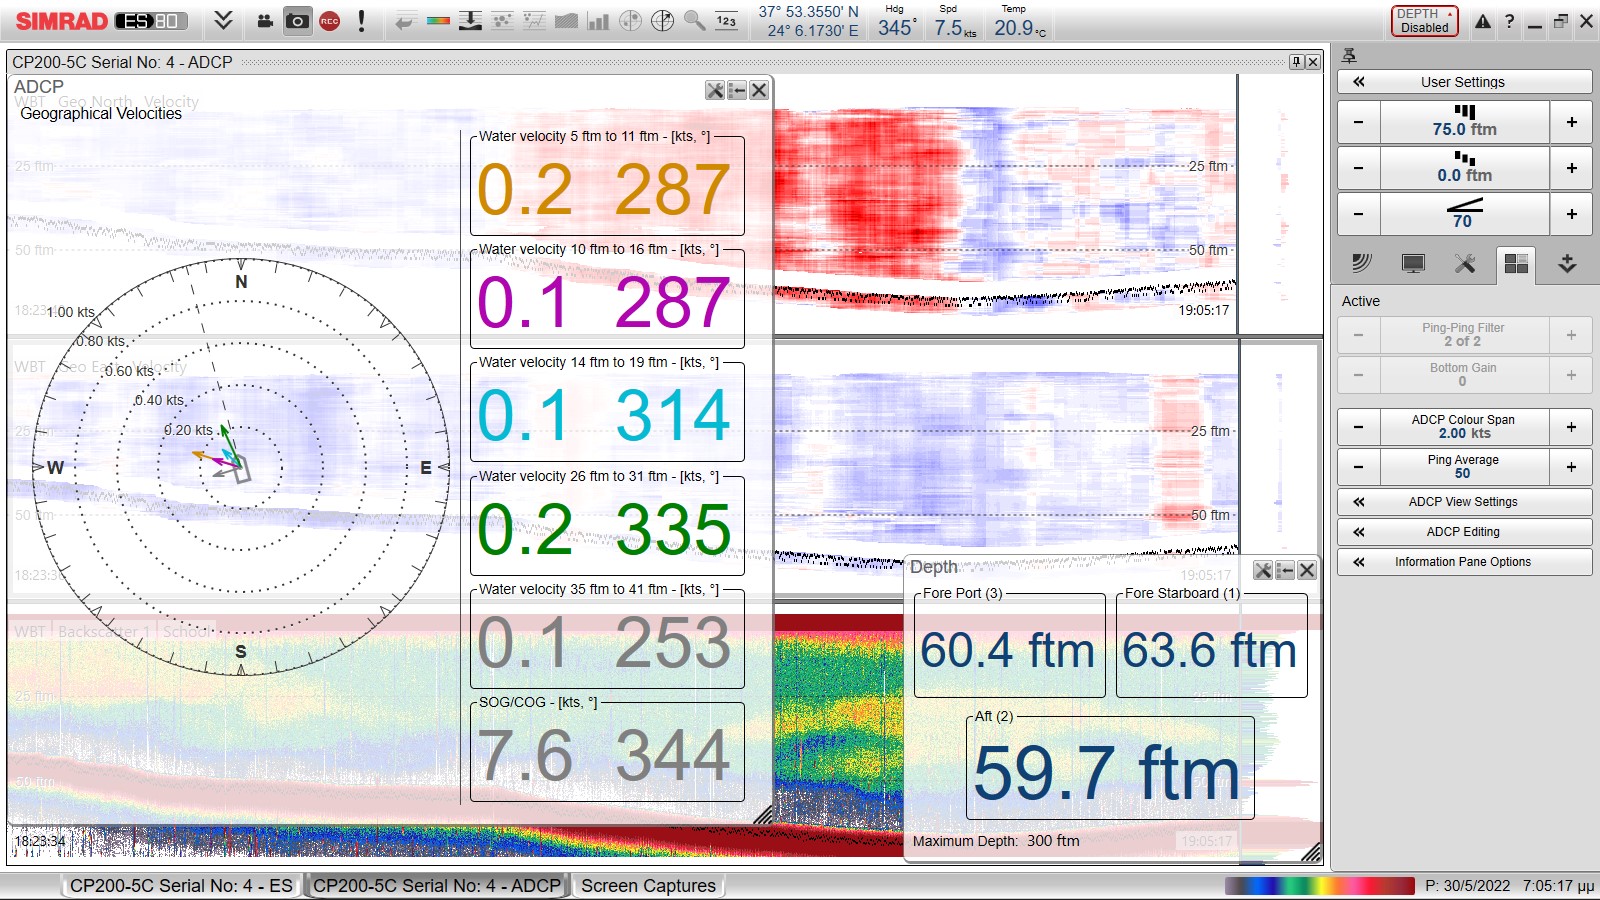Expand the User Settings menu

(1464, 82)
